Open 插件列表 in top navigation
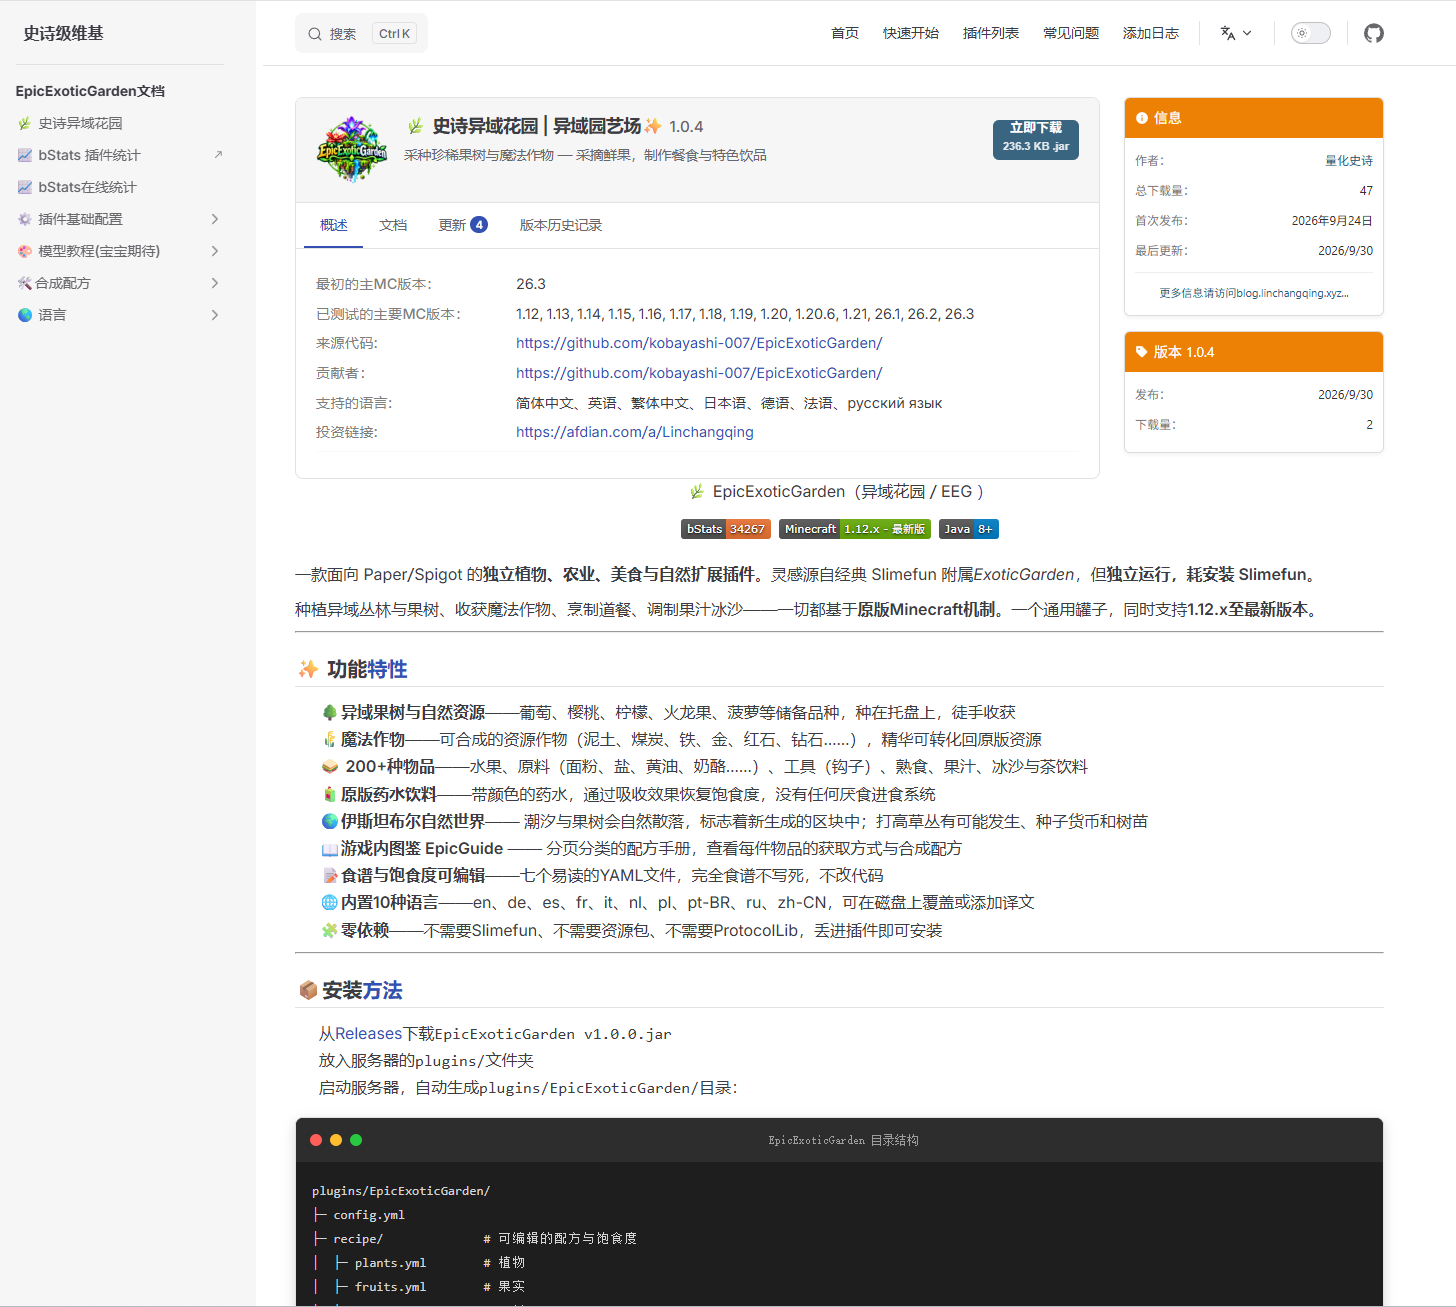This screenshot has height=1307, width=1456. (991, 33)
